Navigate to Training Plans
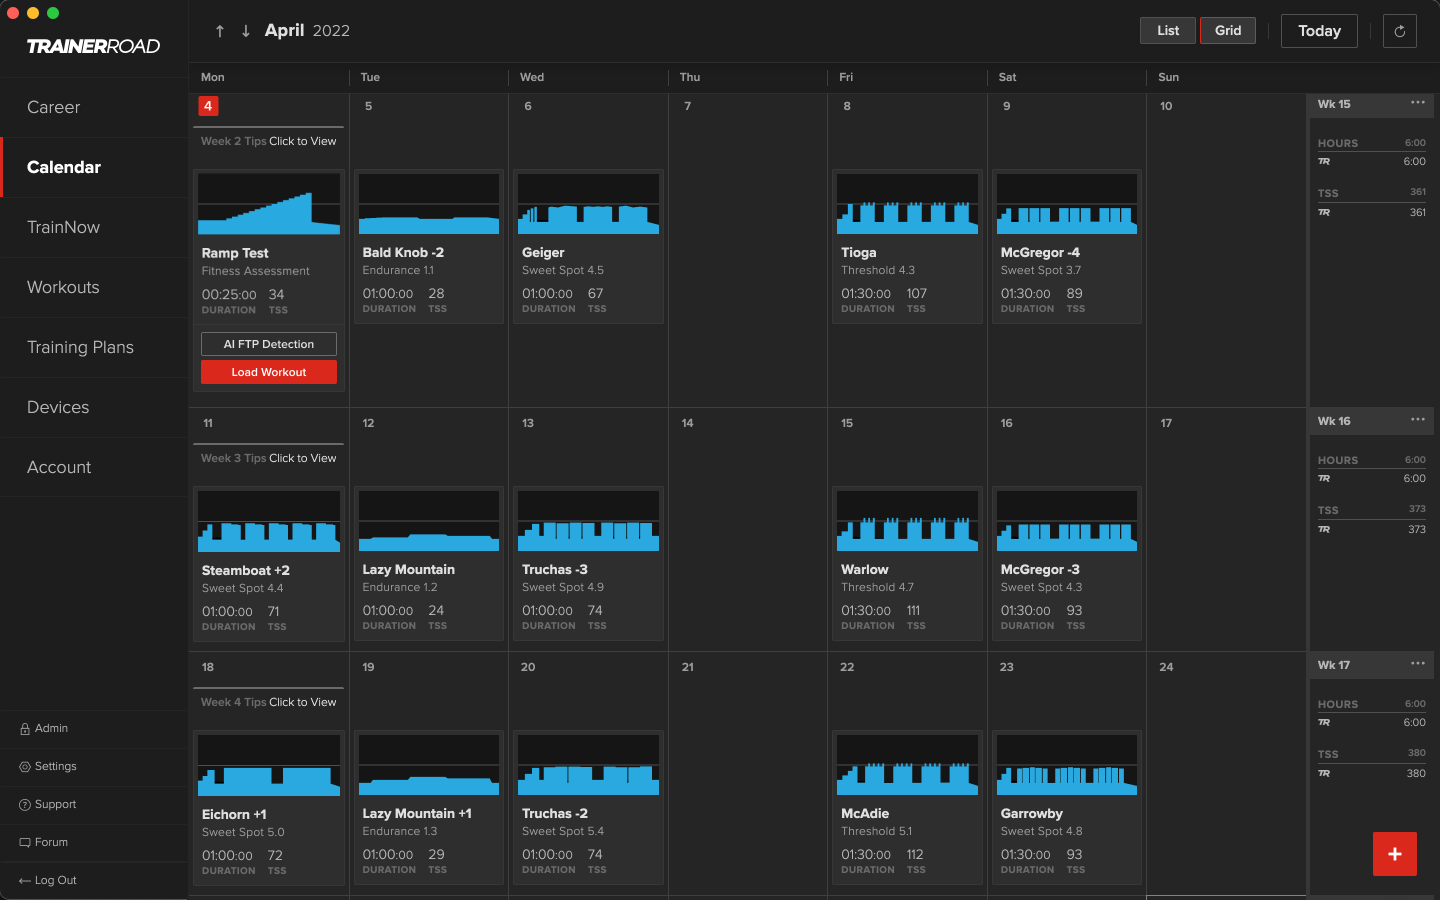The height and width of the screenshot is (900, 1440). click(80, 347)
